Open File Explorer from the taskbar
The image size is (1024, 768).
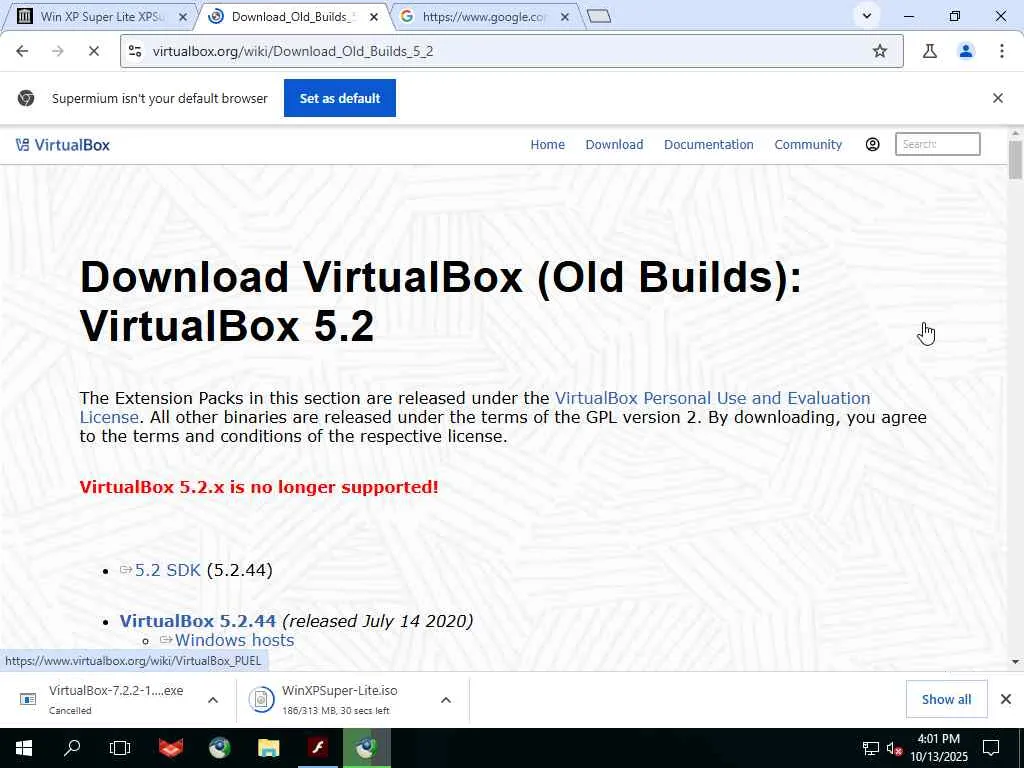pyautogui.click(x=268, y=748)
